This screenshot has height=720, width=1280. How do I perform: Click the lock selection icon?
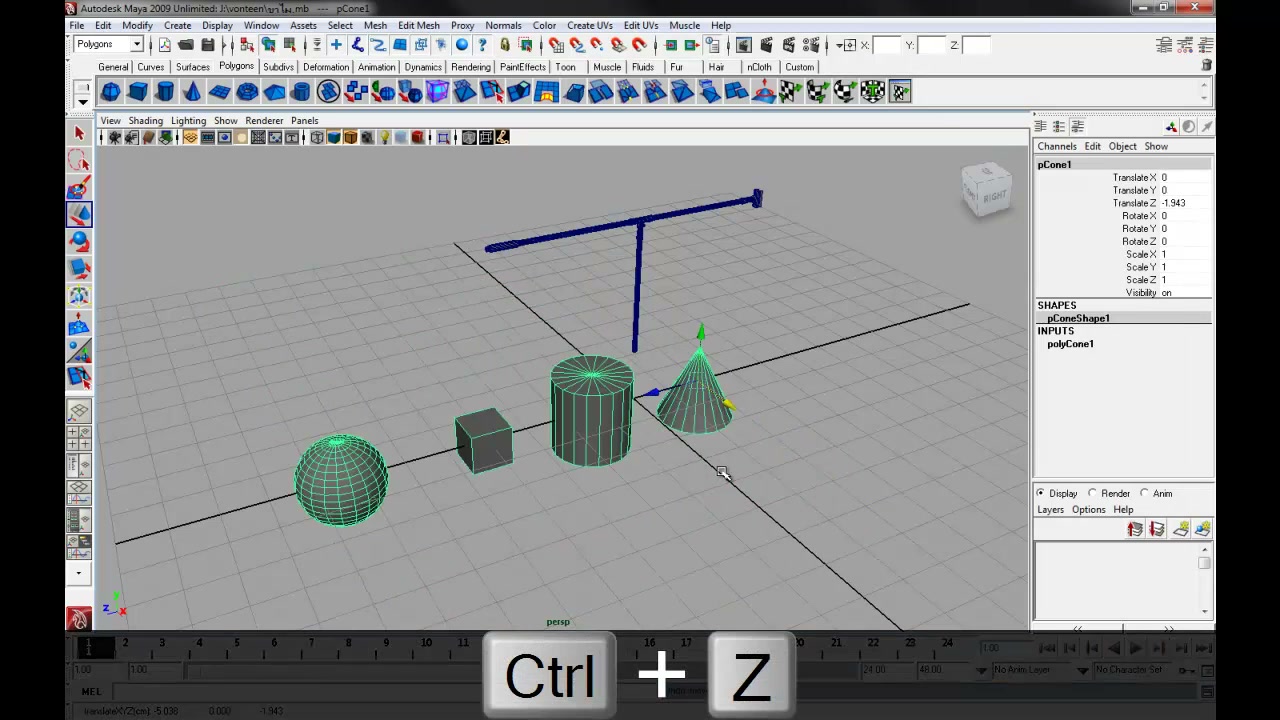pos(505,45)
